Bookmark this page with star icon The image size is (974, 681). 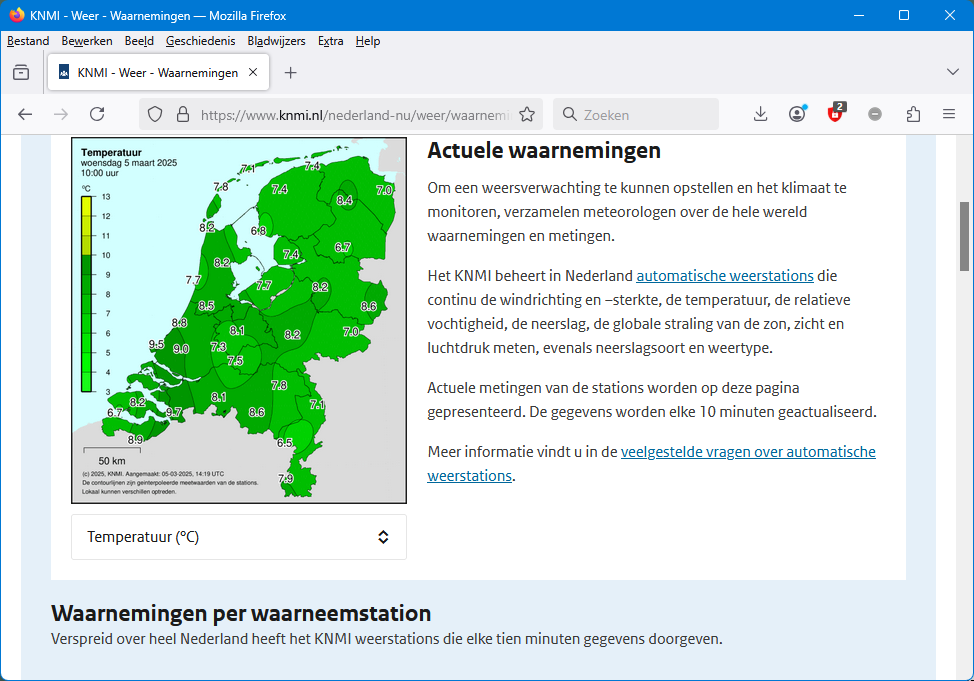point(527,114)
